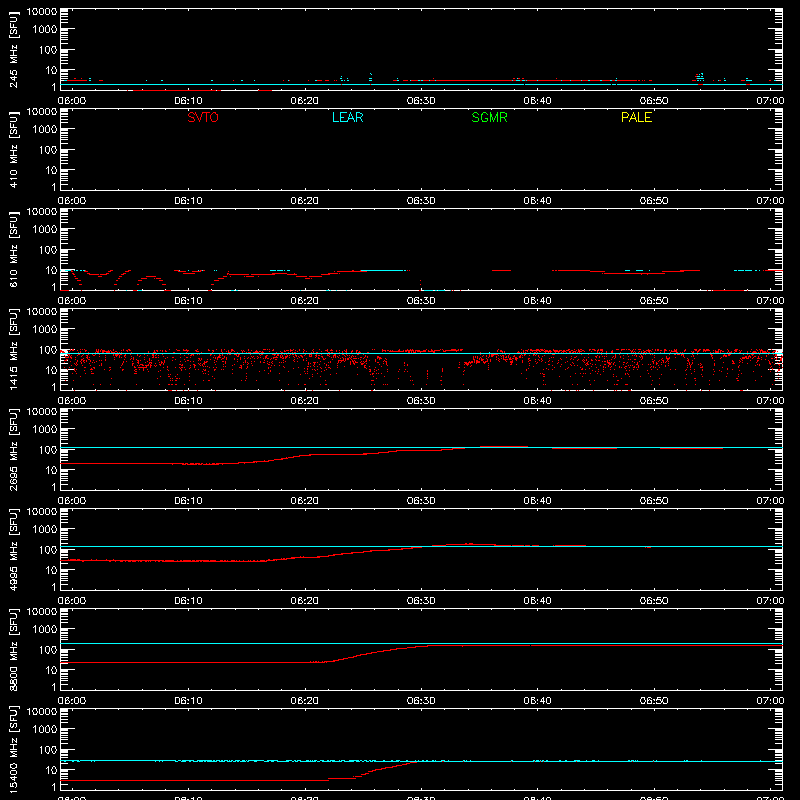Image resolution: width=800 pixels, height=800 pixels.
Task: Click the 100 tick label of 610 MHz panel
Action: click(x=48, y=250)
